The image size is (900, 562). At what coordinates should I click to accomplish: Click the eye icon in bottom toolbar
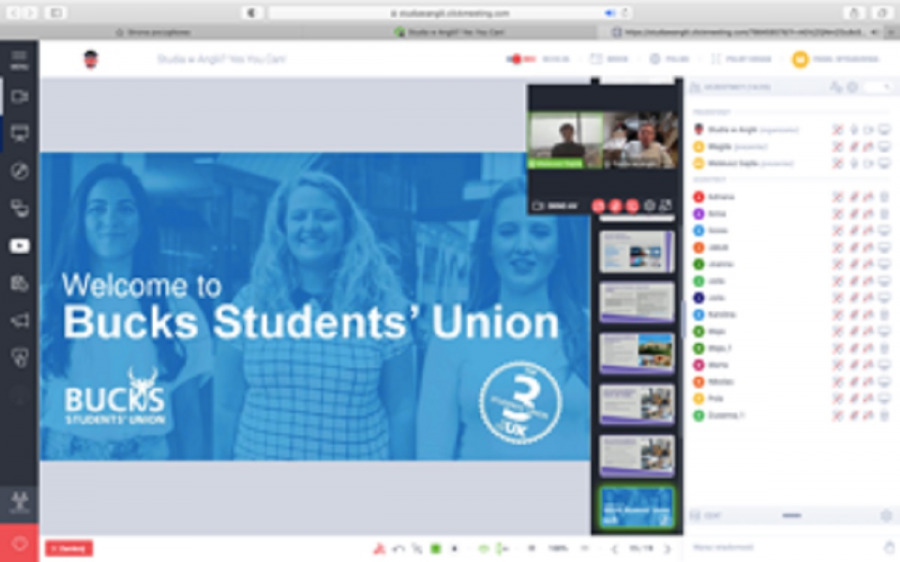click(x=484, y=549)
